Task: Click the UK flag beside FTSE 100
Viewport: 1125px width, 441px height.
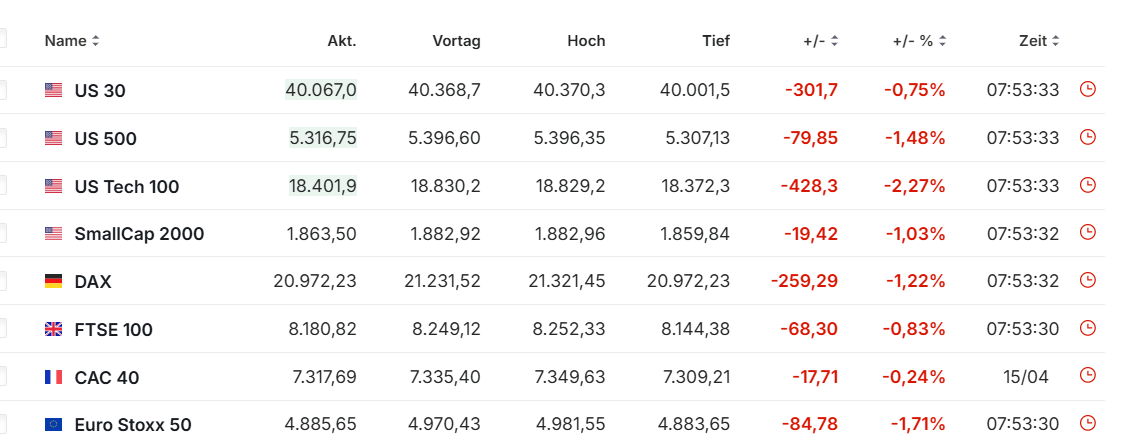Action: pos(54,329)
